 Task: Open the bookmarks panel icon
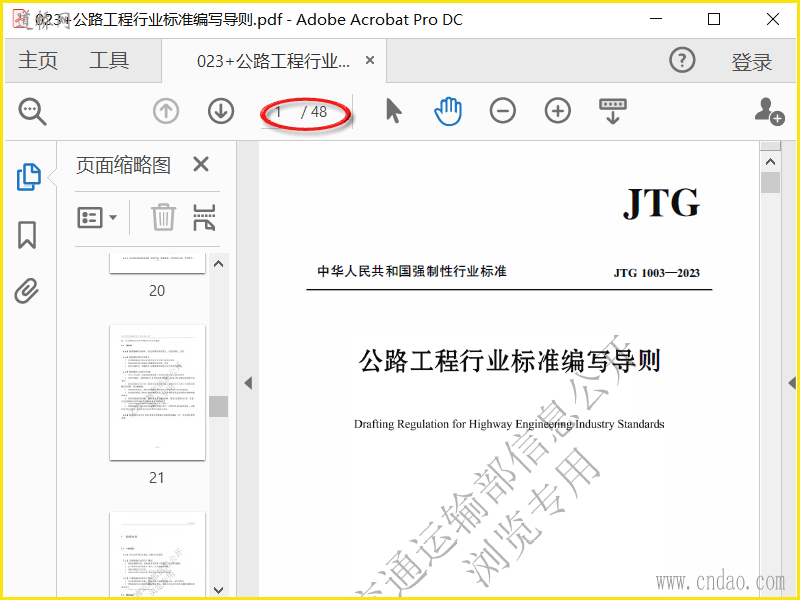tap(27, 235)
